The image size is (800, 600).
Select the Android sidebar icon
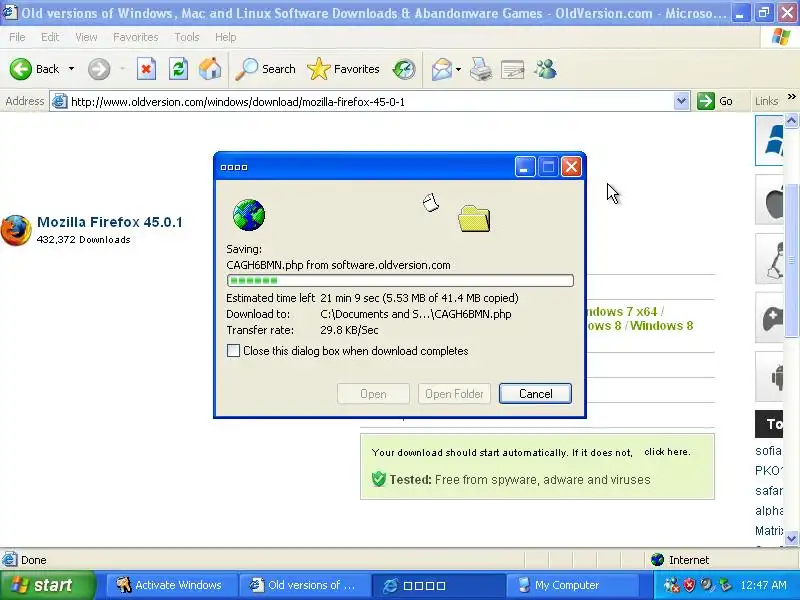(769, 377)
